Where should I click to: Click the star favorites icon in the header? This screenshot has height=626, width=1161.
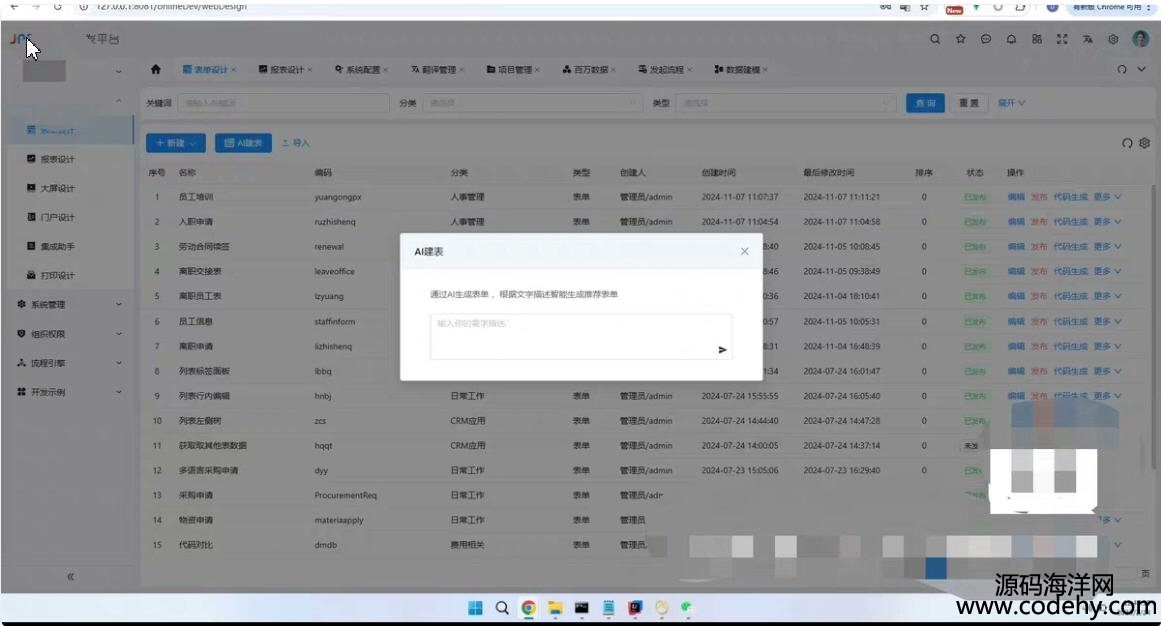coord(960,40)
